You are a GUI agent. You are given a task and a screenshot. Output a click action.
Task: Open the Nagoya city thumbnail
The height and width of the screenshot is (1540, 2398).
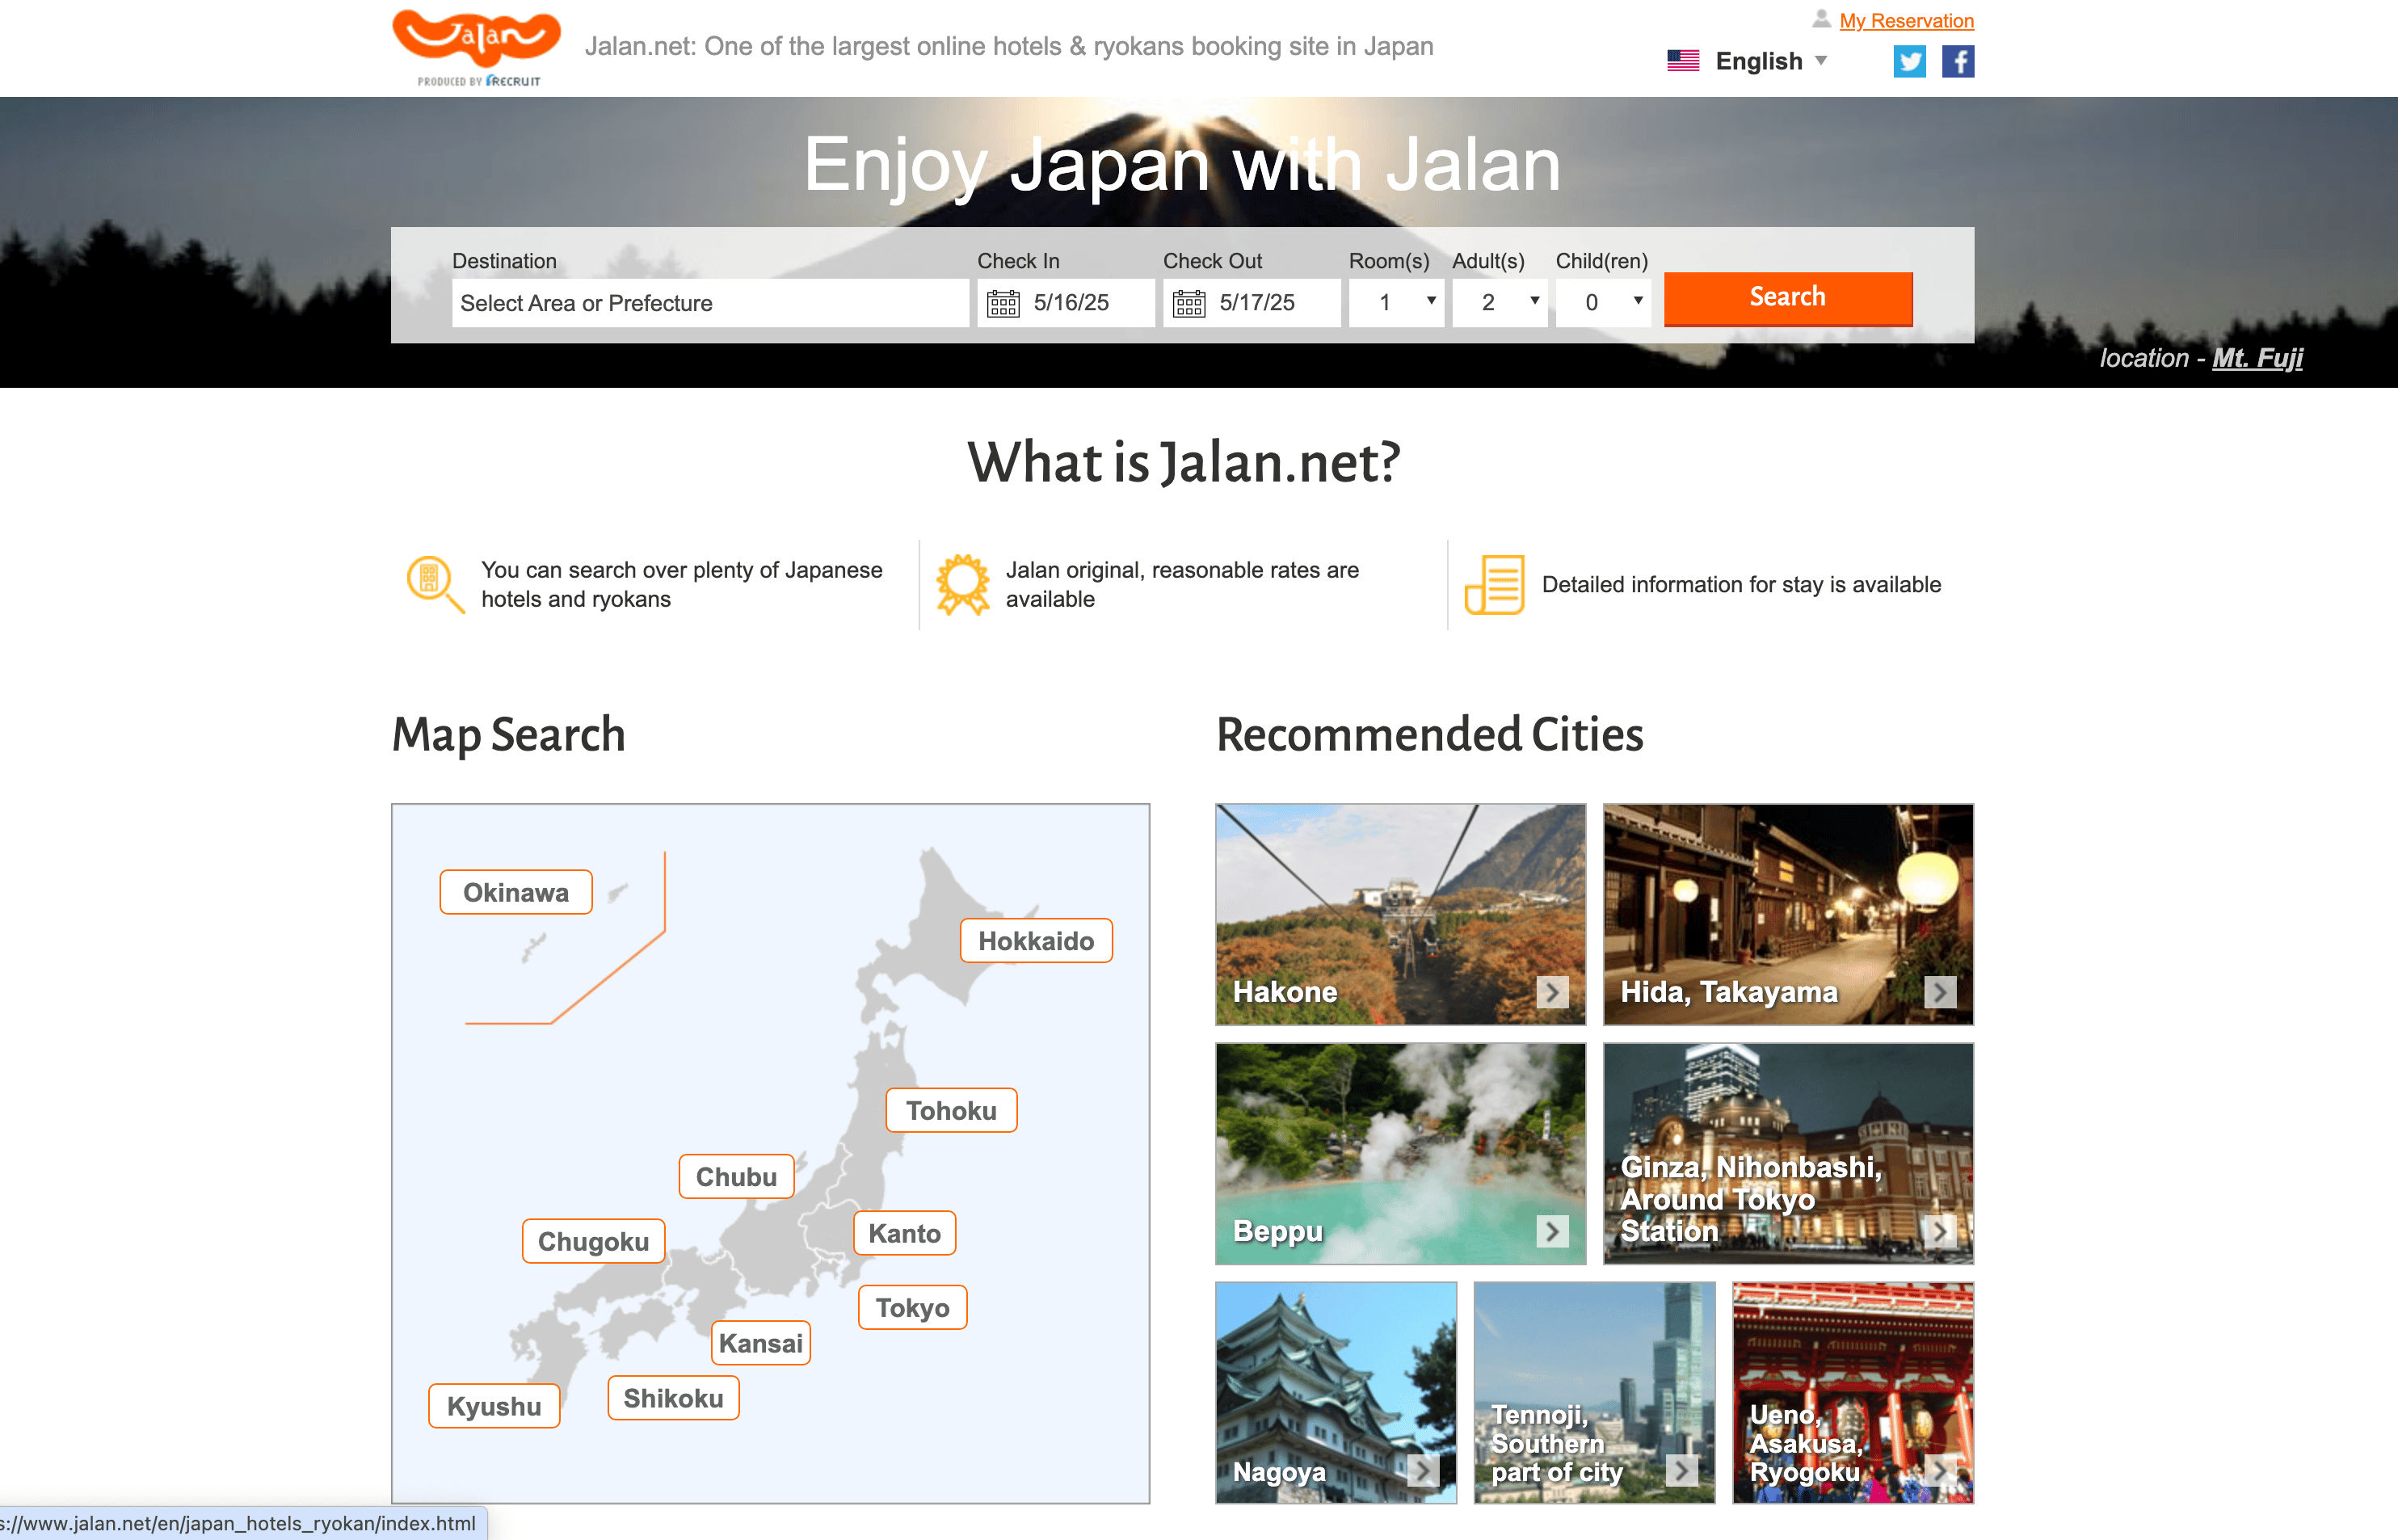[x=1335, y=1392]
